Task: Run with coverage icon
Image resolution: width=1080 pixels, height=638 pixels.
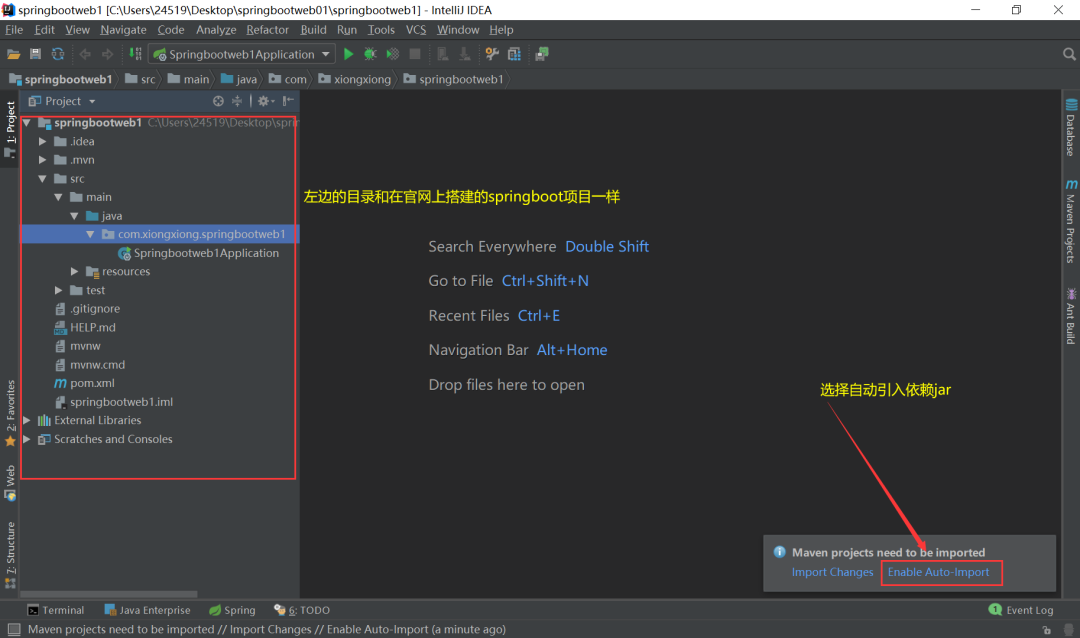Action: click(393, 54)
